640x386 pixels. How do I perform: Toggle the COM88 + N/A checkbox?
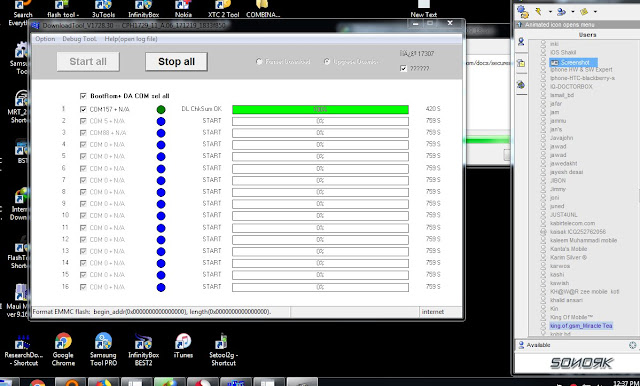pyautogui.click(x=83, y=133)
